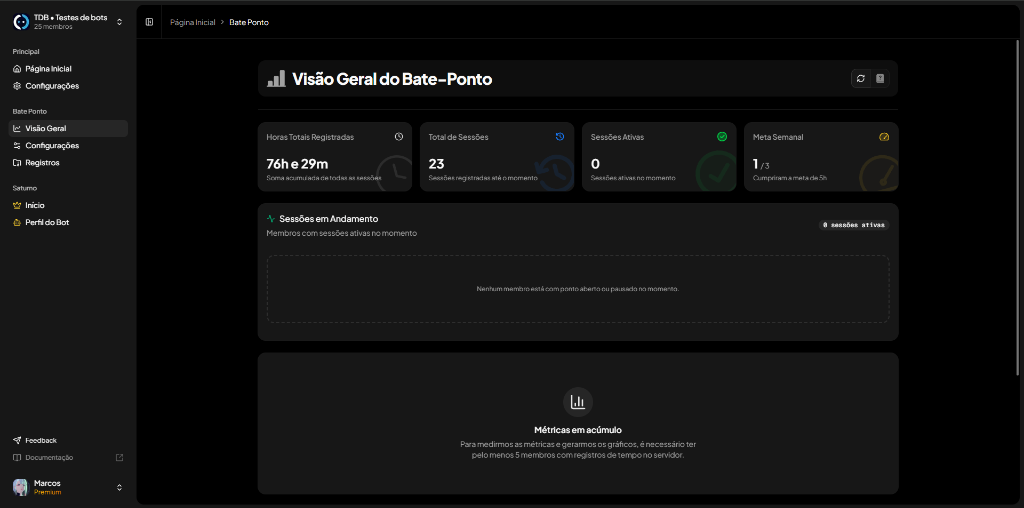Collapse the sidebar with the panel toggle icon
This screenshot has width=1024, height=508.
[x=150, y=22]
